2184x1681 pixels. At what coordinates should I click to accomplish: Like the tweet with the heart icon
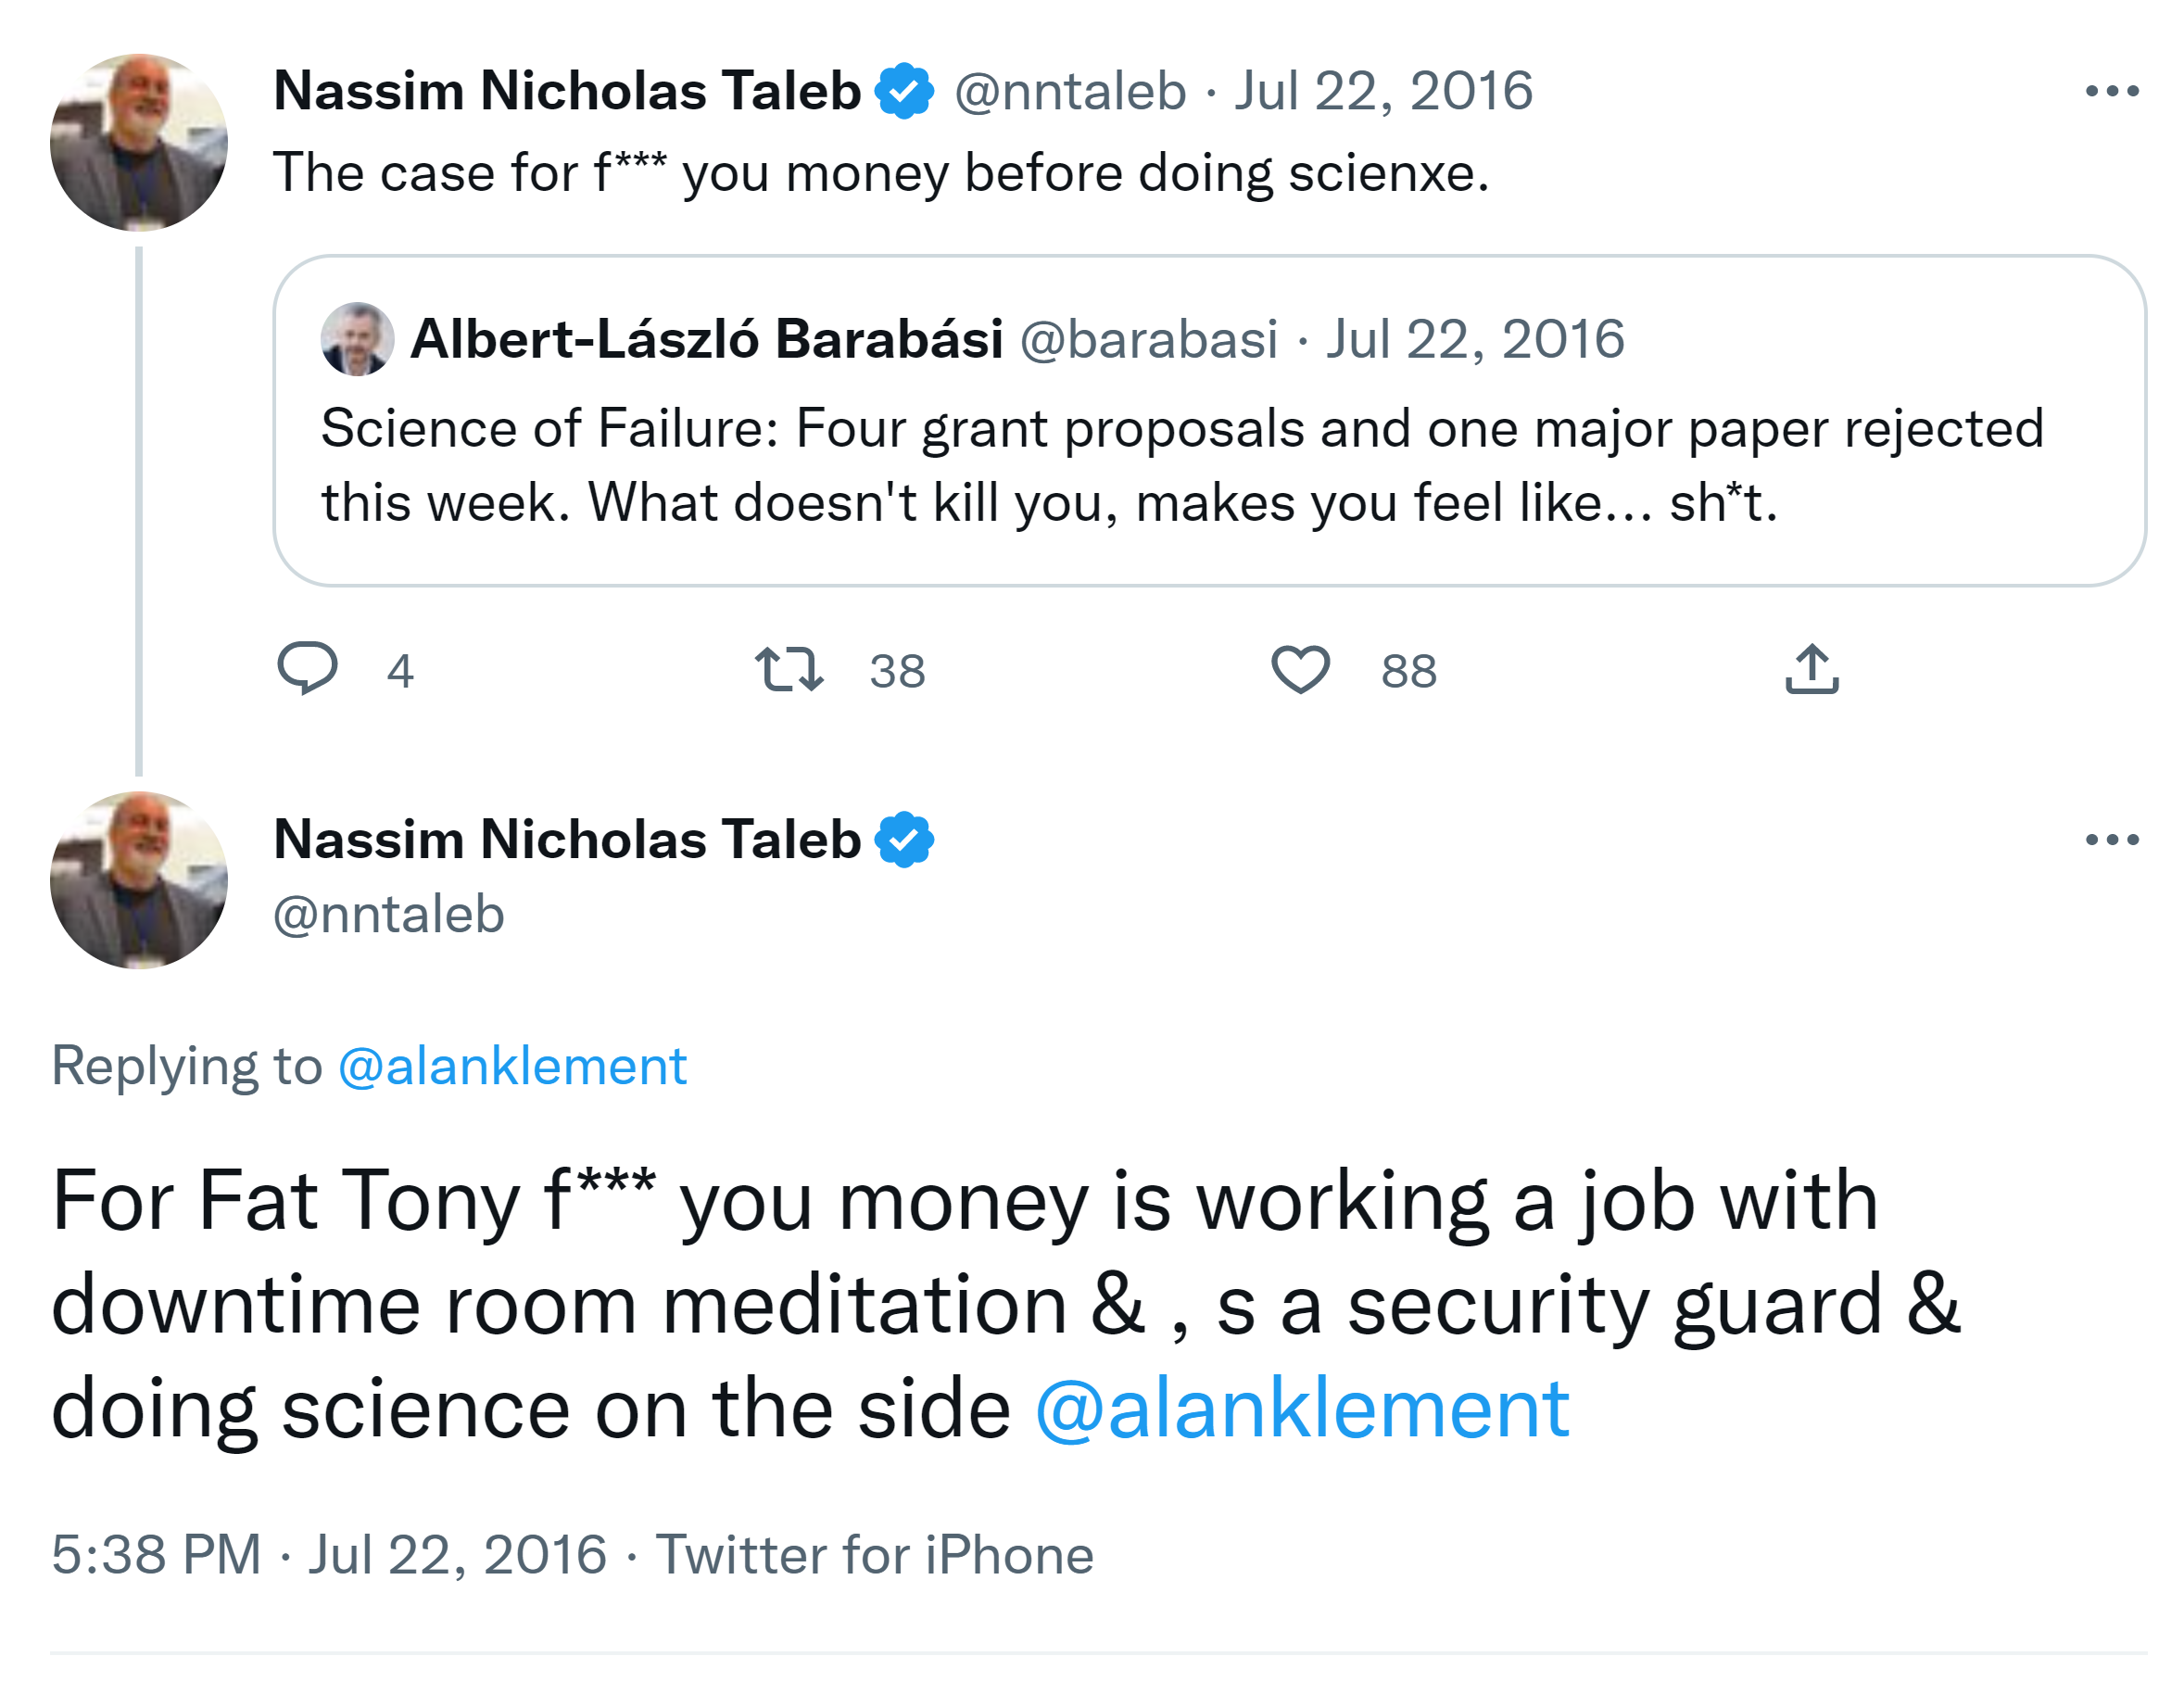pos(1300,669)
